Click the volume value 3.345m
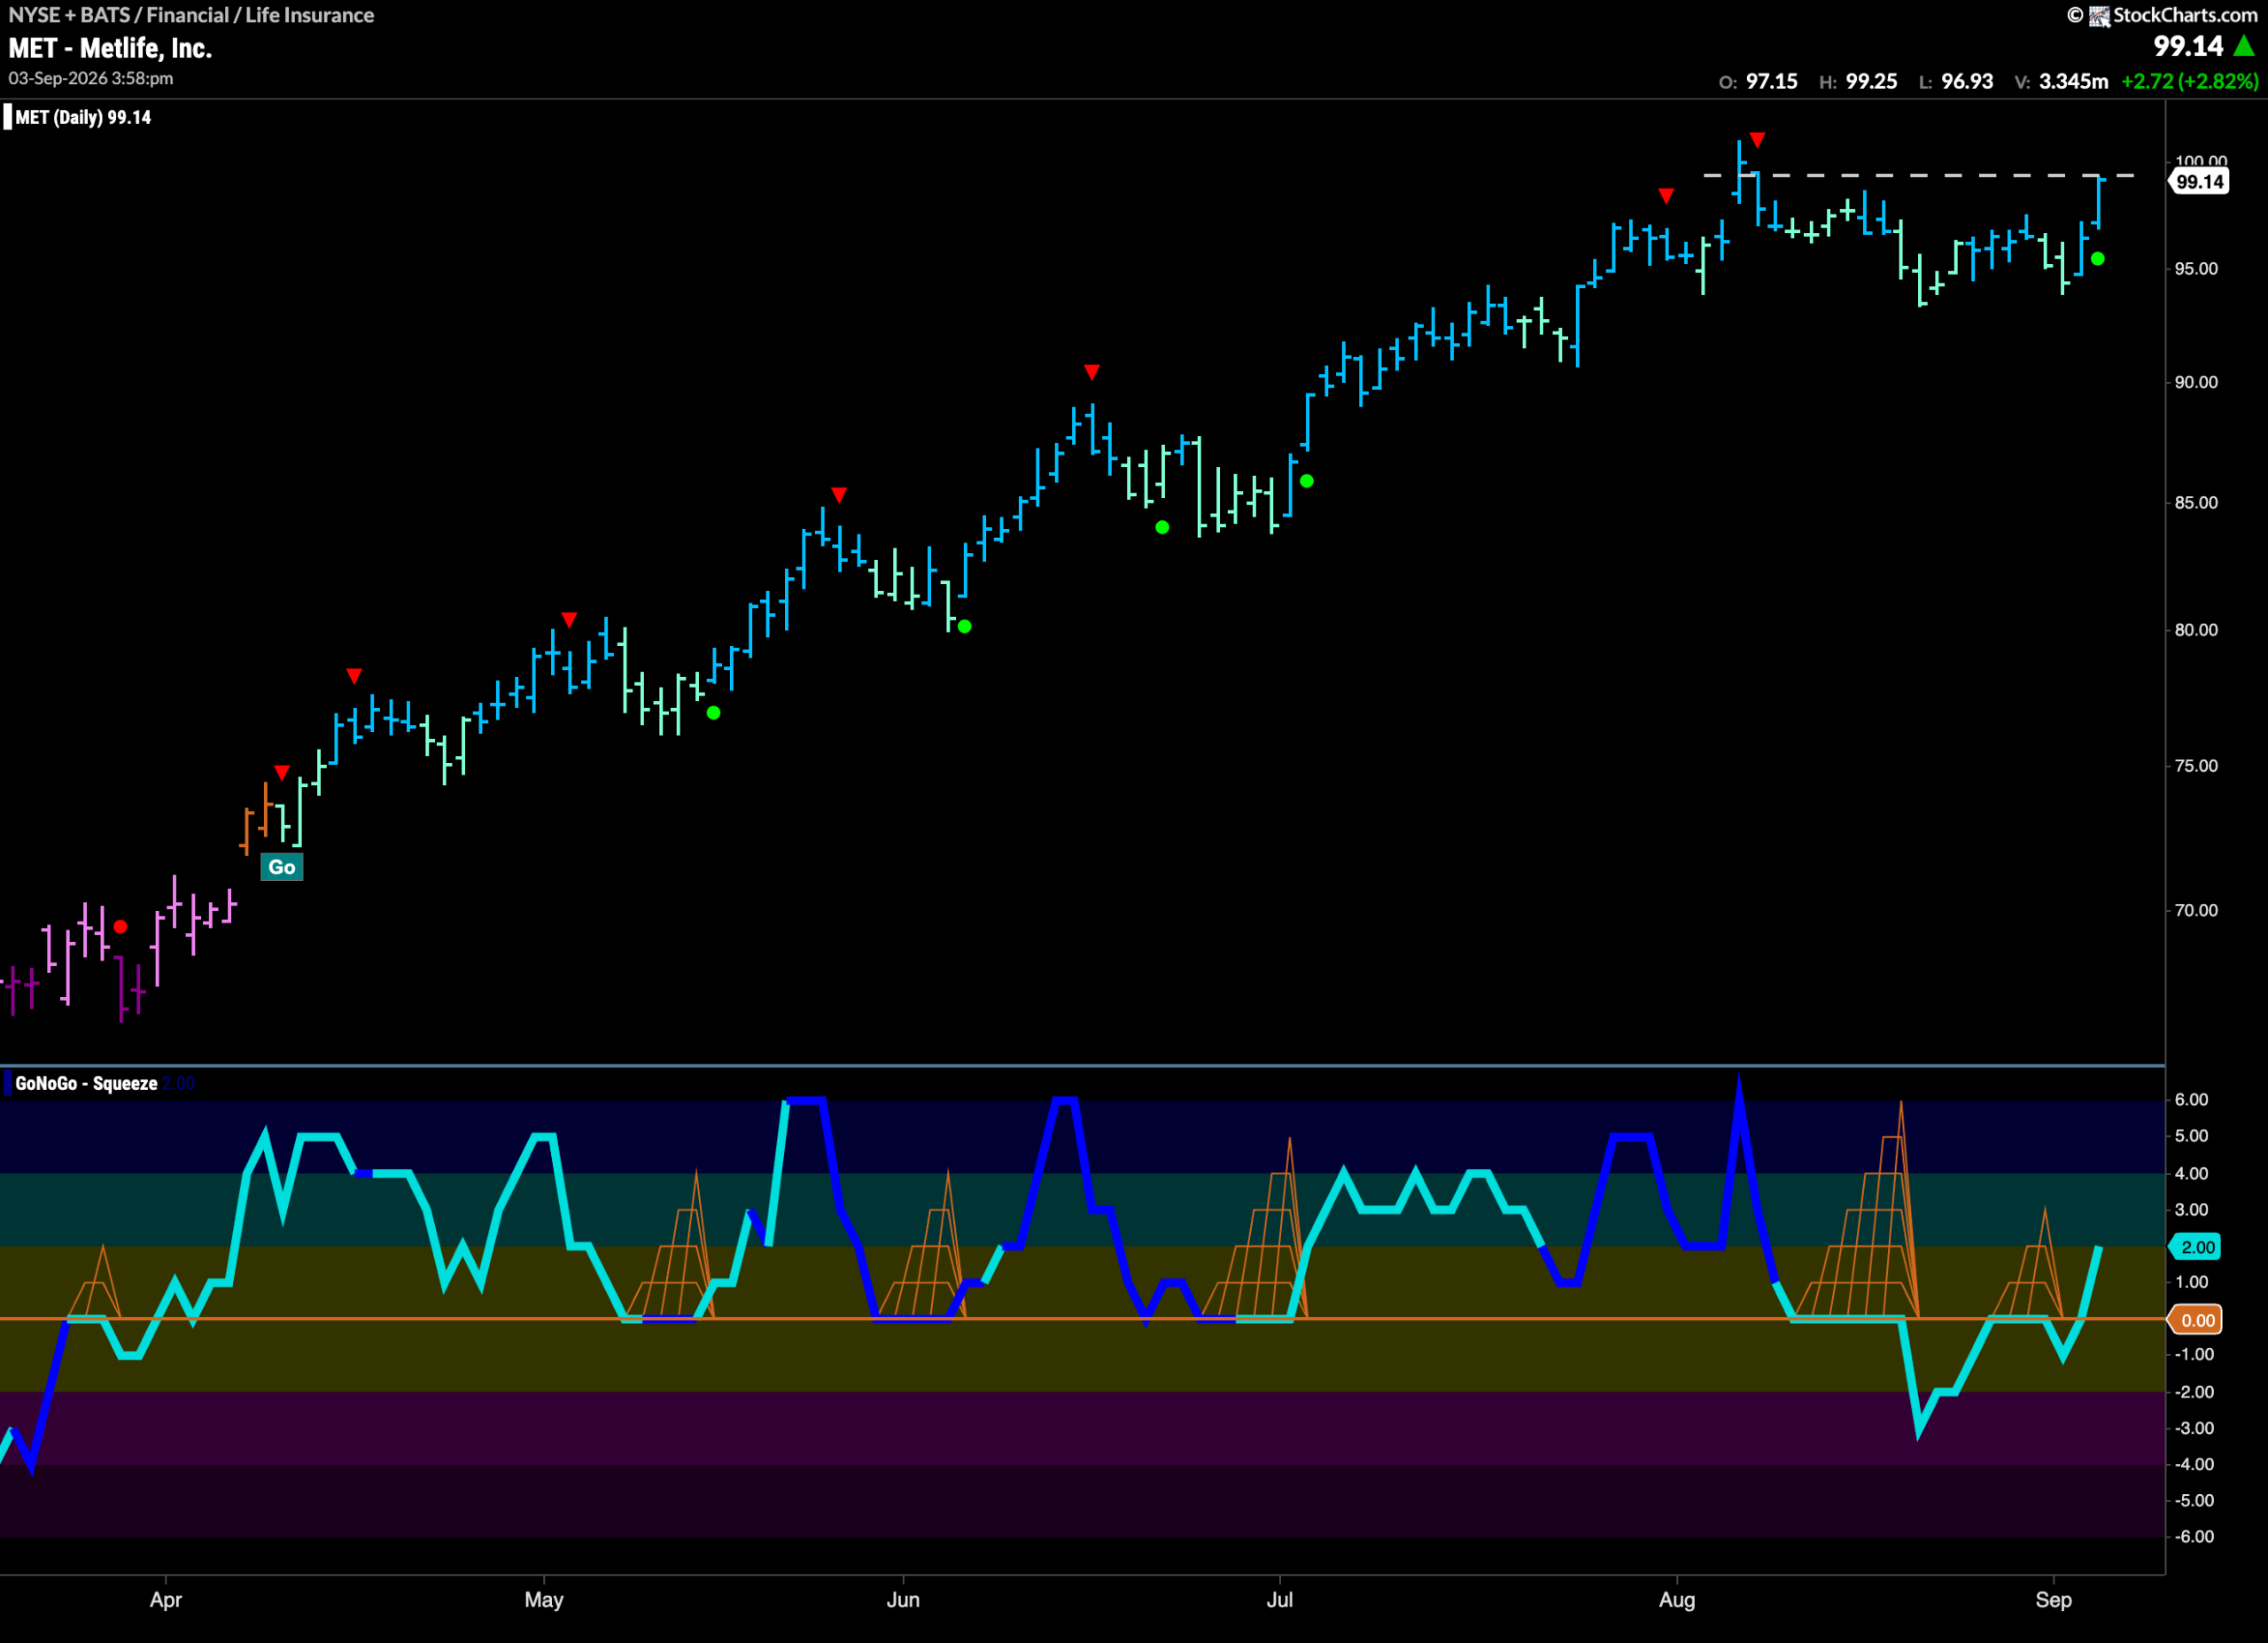Image resolution: width=2268 pixels, height=1643 pixels. click(x=2073, y=81)
